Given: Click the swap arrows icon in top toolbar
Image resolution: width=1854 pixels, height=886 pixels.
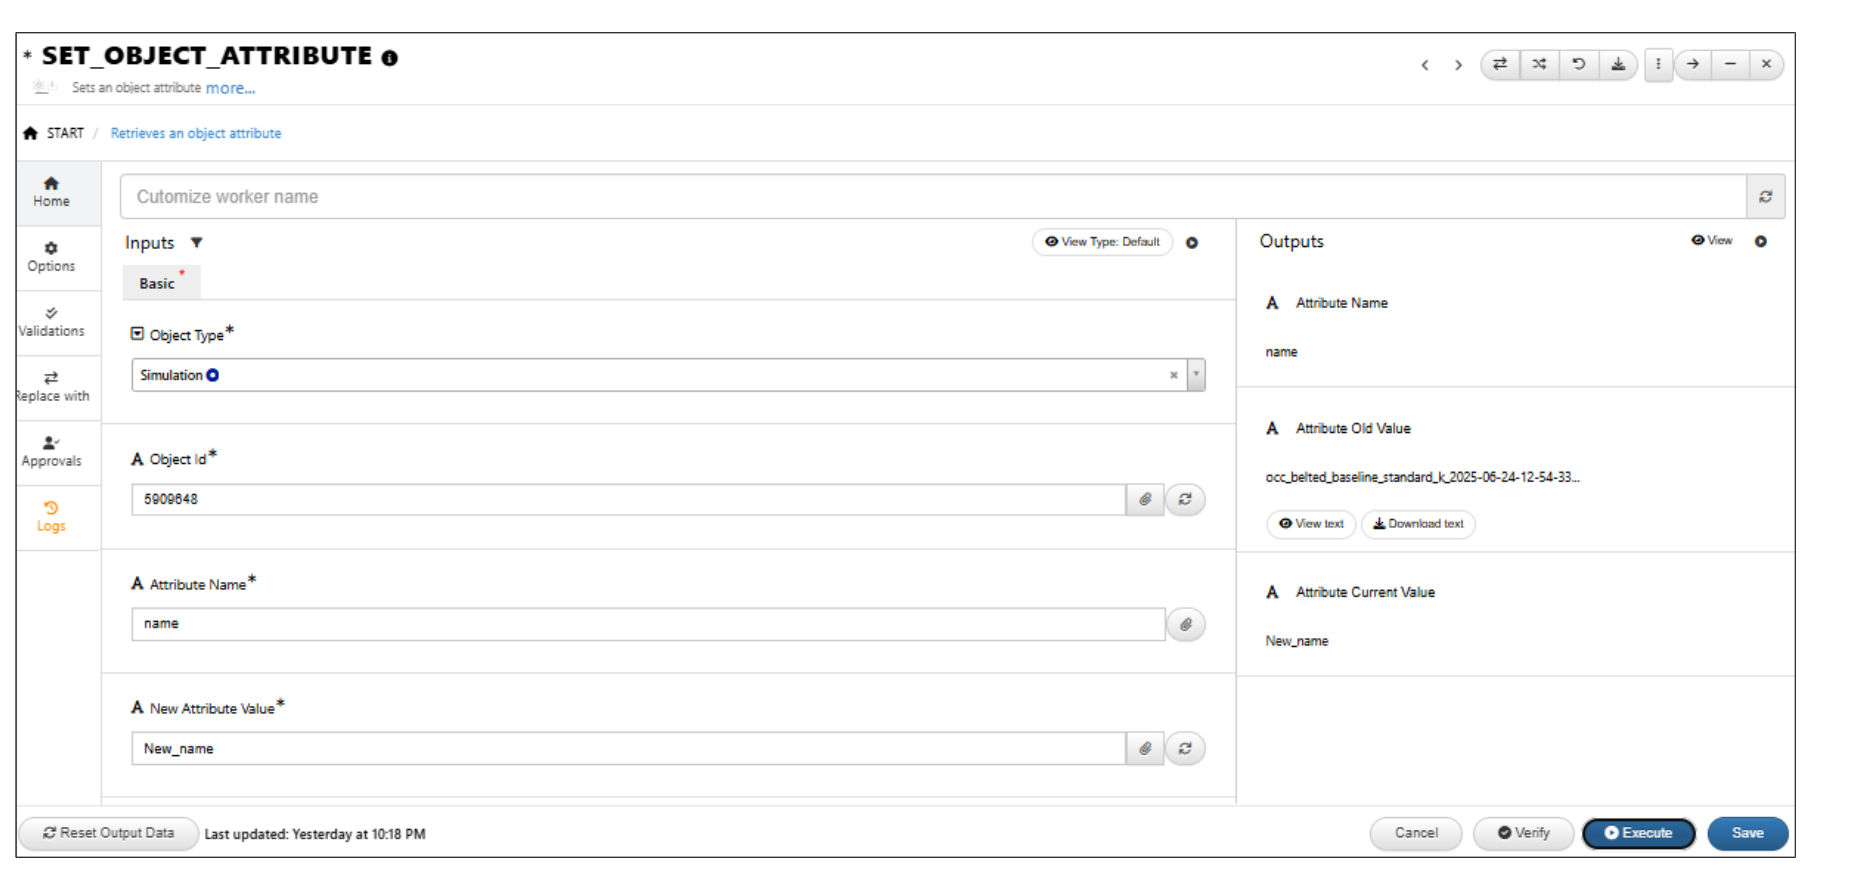Looking at the screenshot, I should pos(1500,64).
